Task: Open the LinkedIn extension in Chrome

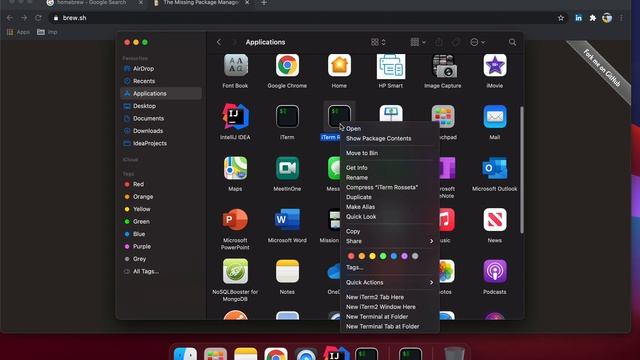Action: click(x=578, y=18)
